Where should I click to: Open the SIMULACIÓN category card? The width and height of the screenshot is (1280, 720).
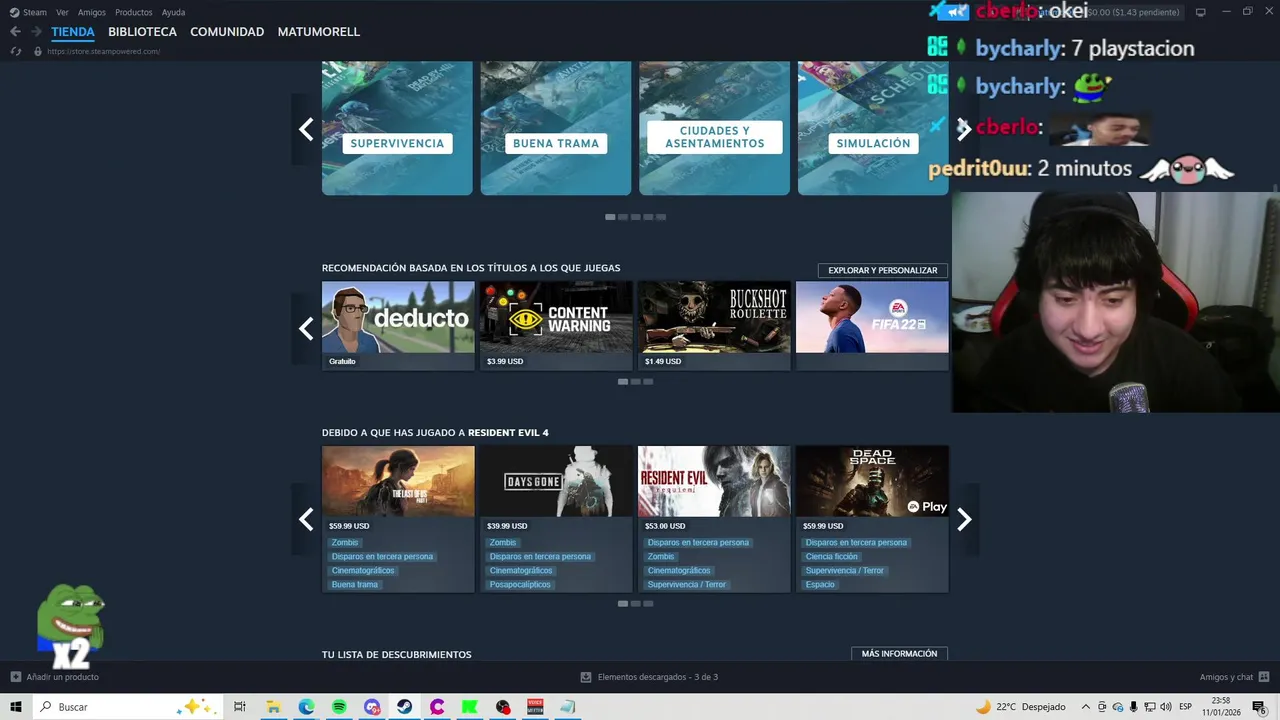[x=873, y=128]
